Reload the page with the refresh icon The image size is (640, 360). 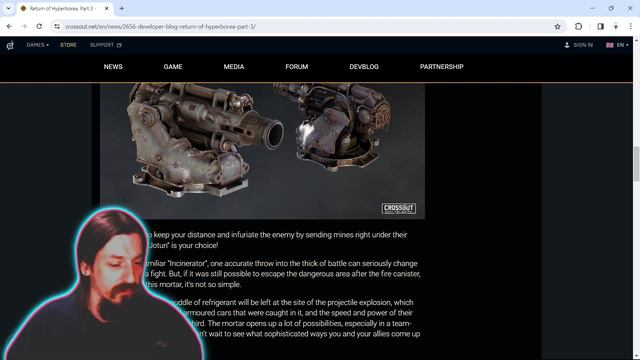click(39, 27)
